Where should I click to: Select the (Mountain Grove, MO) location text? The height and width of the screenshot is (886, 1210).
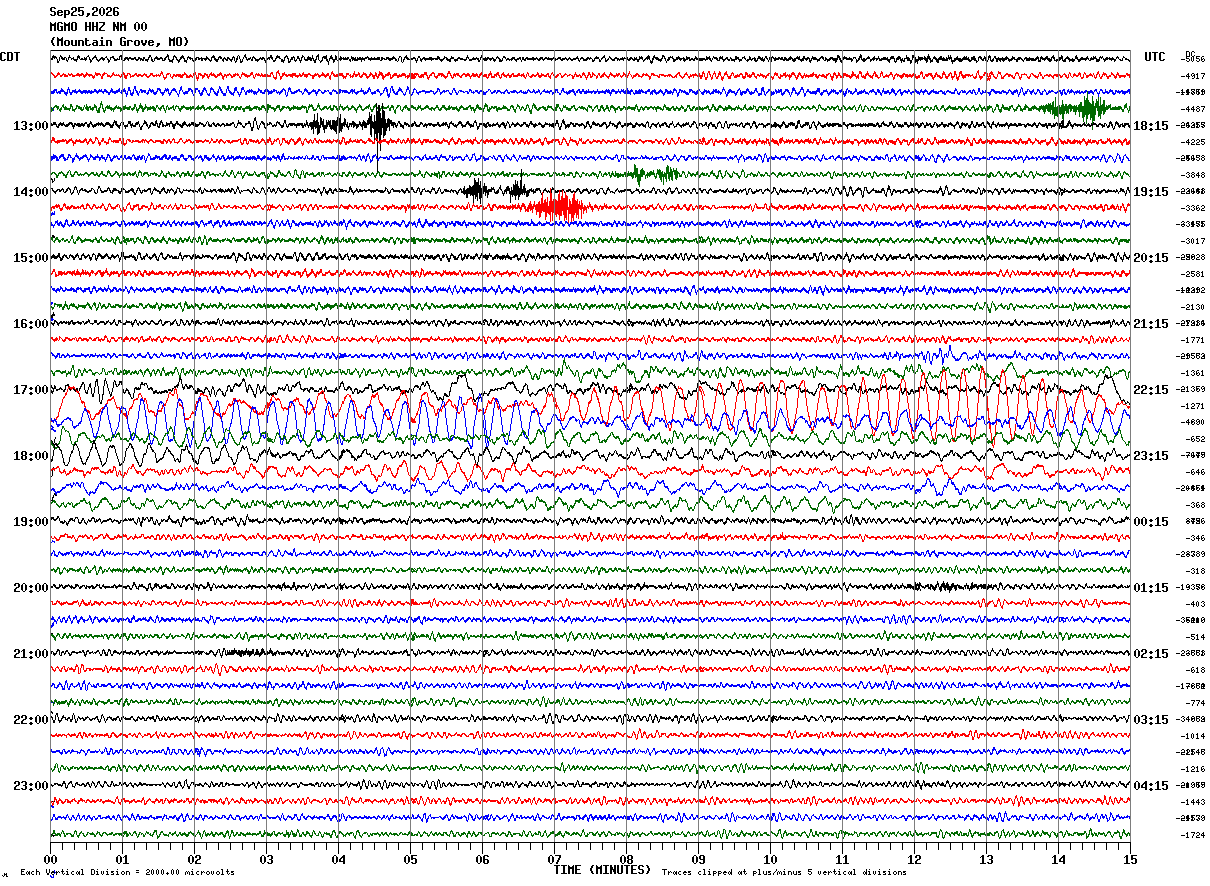119,42
